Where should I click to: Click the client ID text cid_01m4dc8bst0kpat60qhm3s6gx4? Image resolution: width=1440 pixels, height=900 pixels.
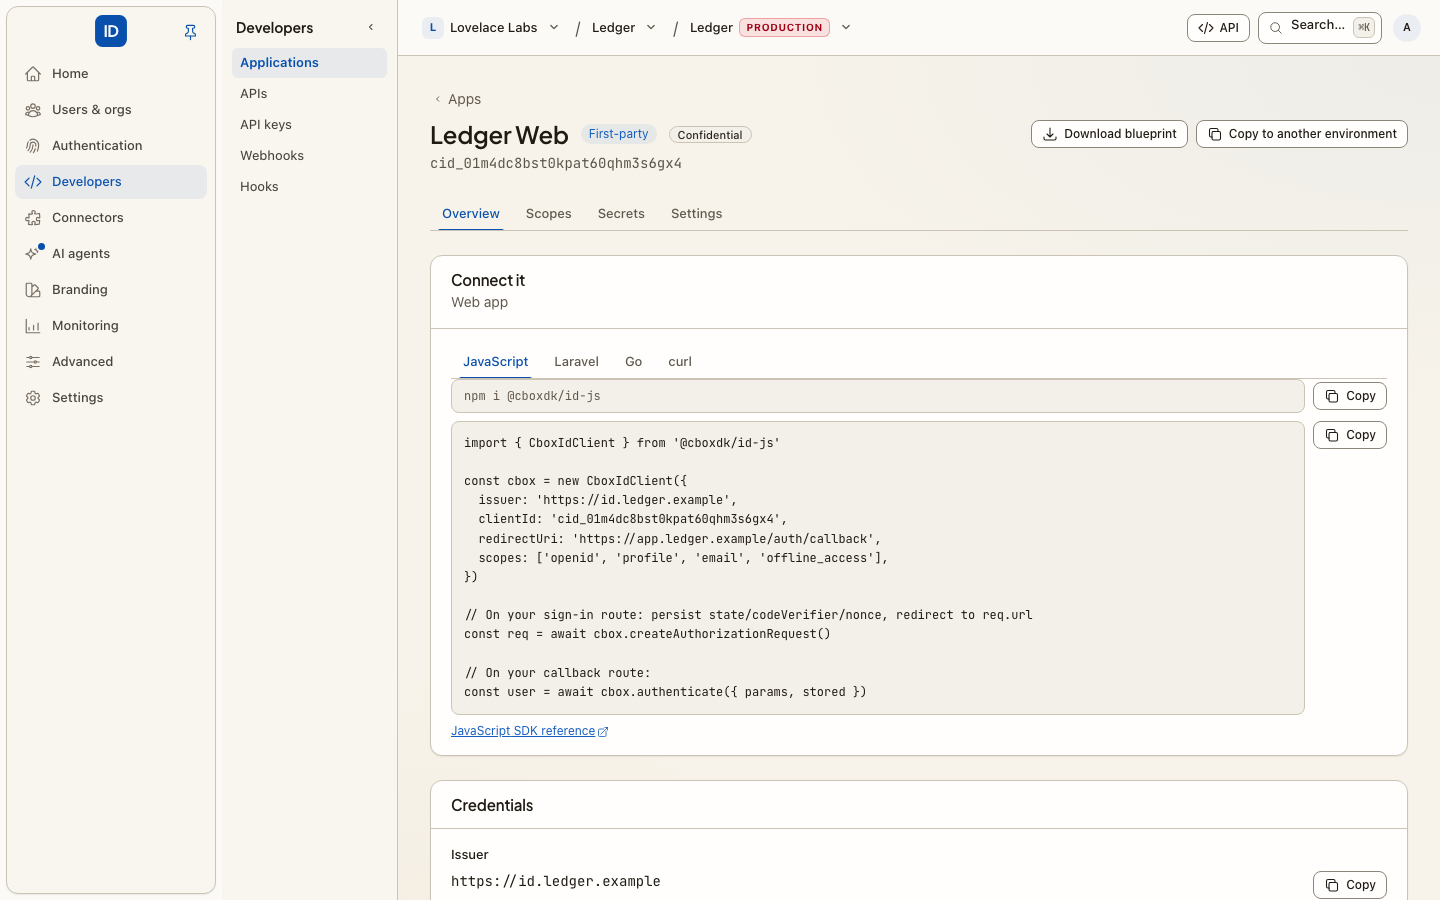coord(556,163)
